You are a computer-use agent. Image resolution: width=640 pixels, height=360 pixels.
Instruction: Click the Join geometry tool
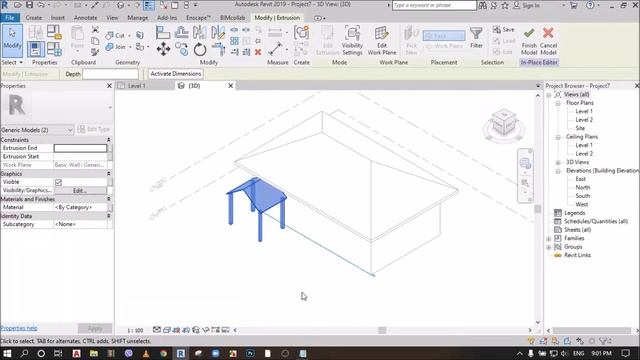(x=115, y=47)
